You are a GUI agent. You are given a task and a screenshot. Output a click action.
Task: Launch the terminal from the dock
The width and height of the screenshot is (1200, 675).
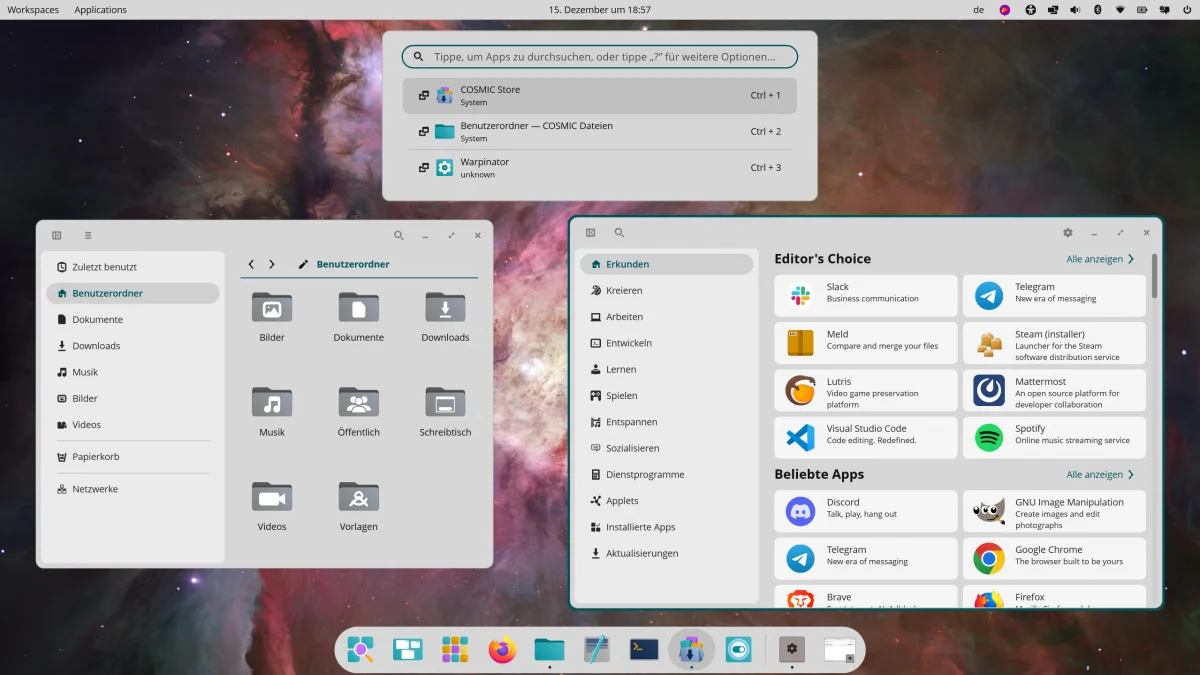coord(643,650)
